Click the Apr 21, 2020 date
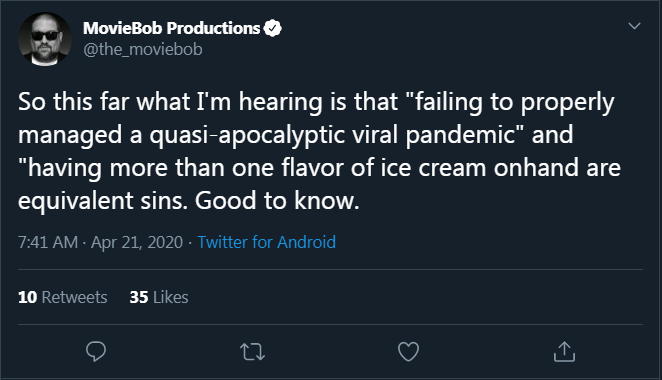 click(x=137, y=242)
